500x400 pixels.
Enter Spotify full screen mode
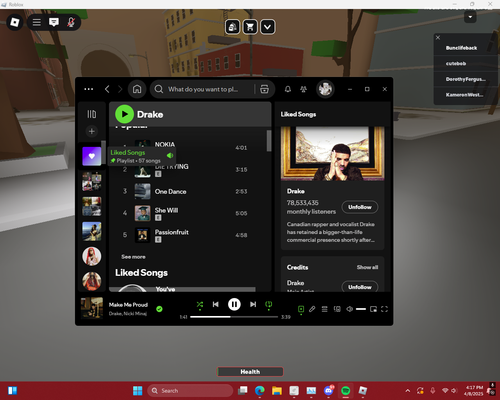(384, 309)
